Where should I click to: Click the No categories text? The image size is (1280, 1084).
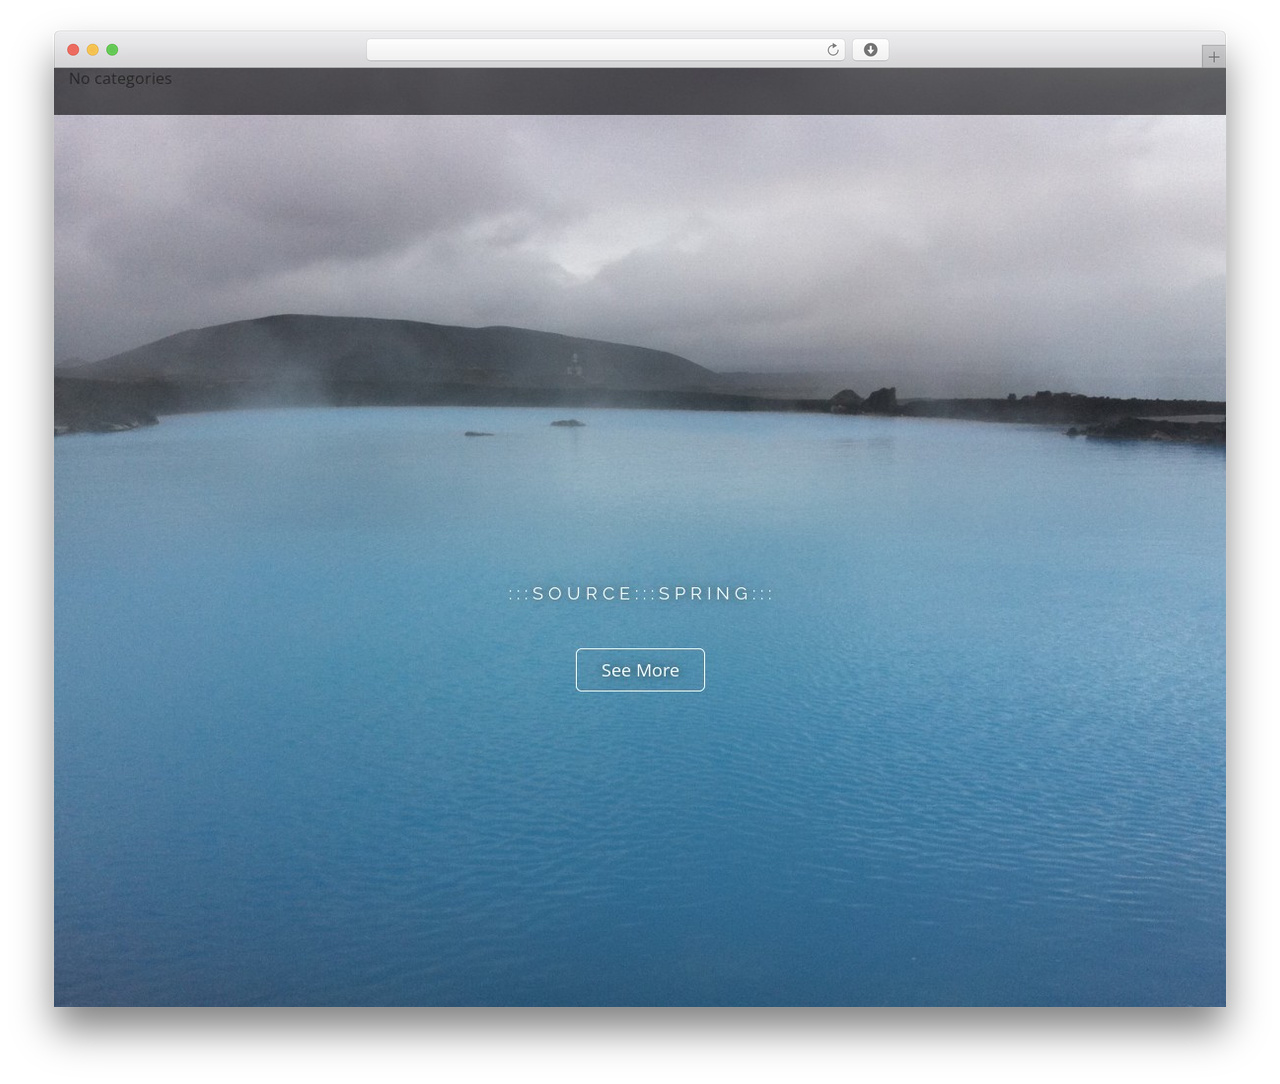pyautogui.click(x=120, y=78)
